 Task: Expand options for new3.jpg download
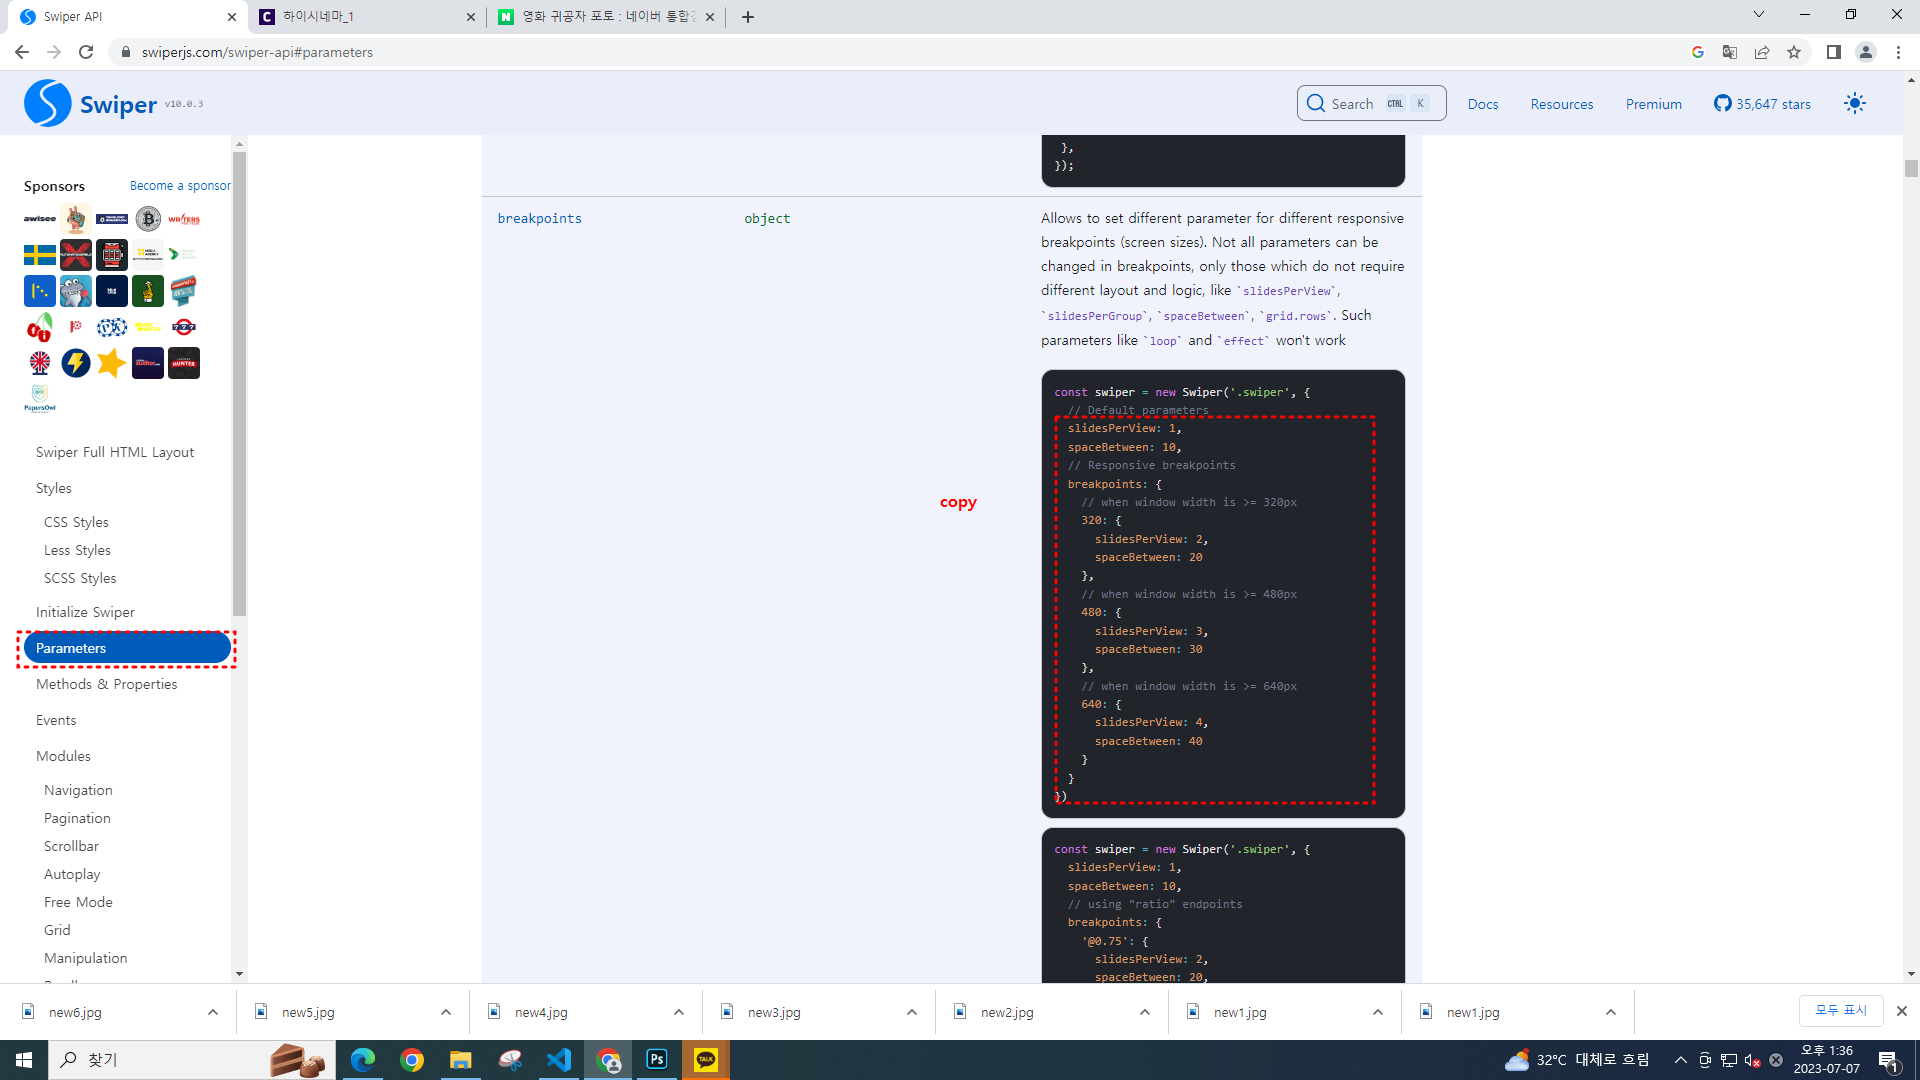912,1012
